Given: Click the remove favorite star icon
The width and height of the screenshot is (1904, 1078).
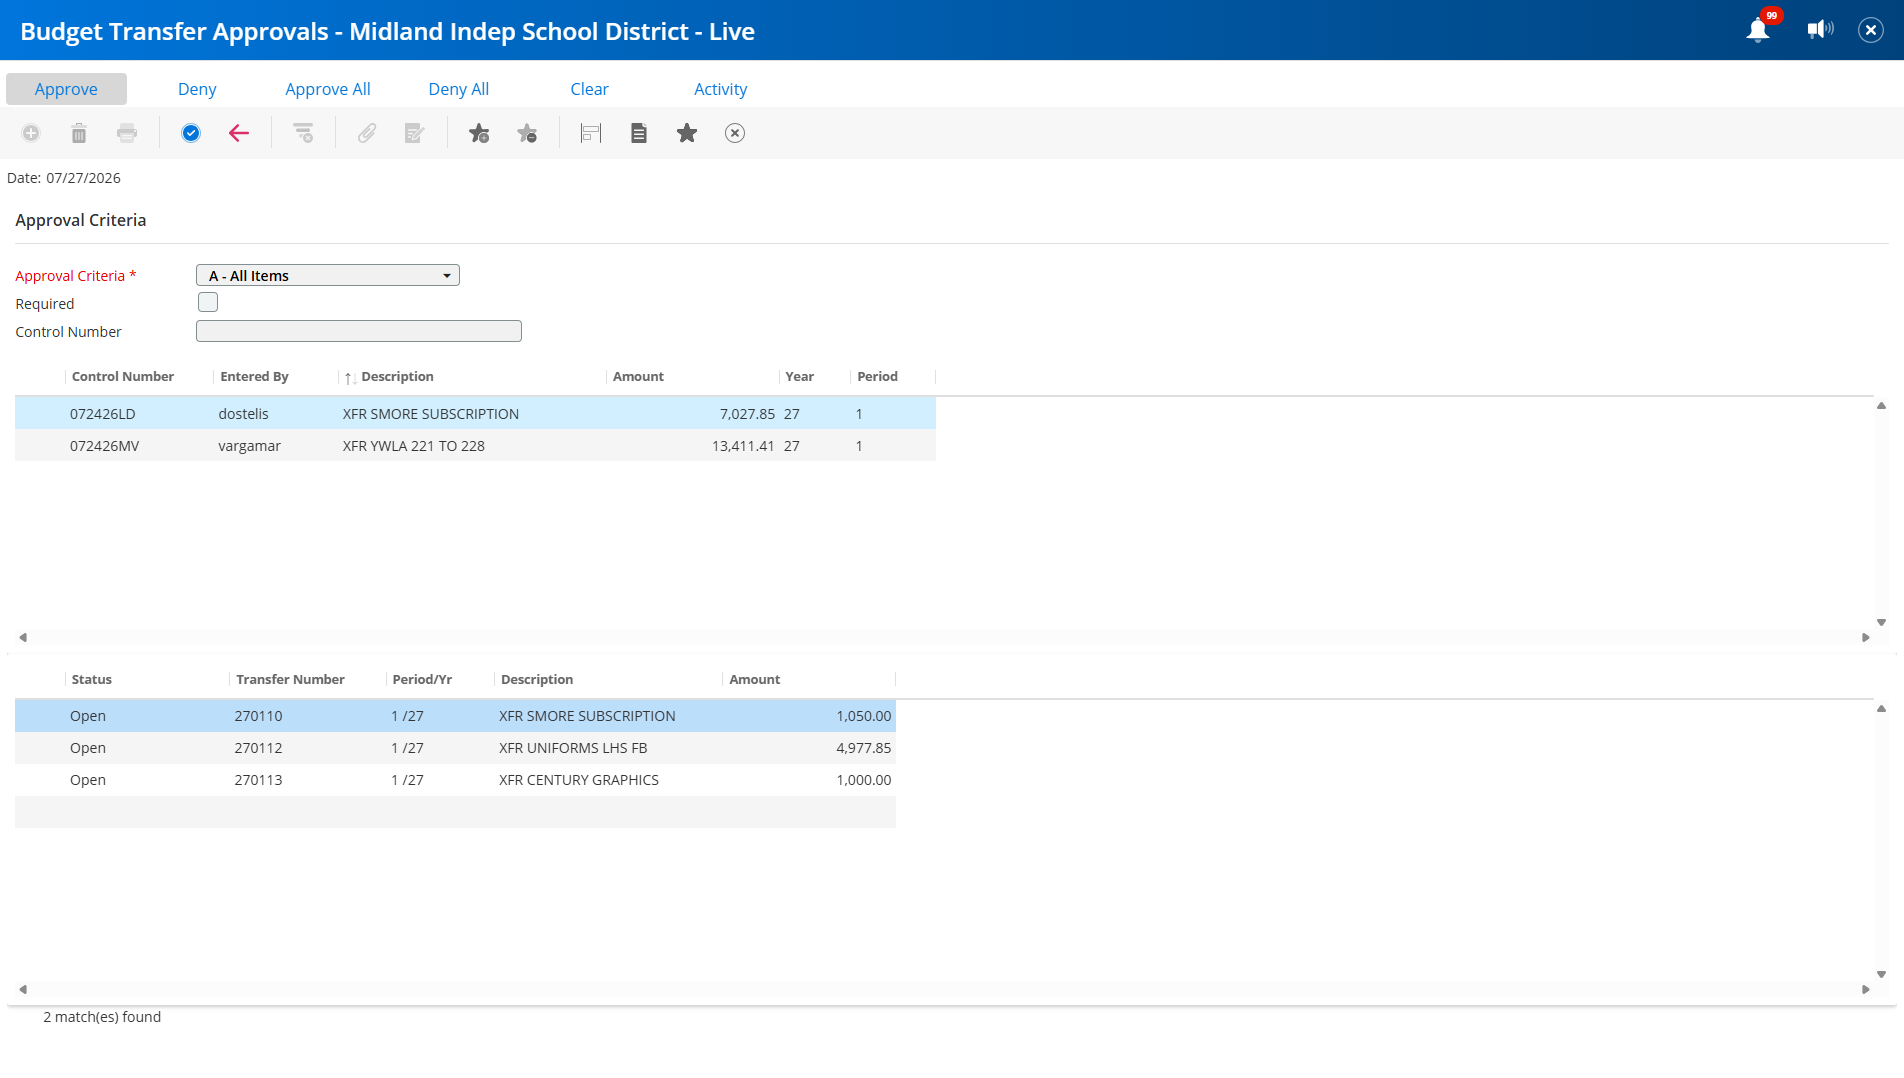Looking at the screenshot, I should pyautogui.click(x=527, y=133).
